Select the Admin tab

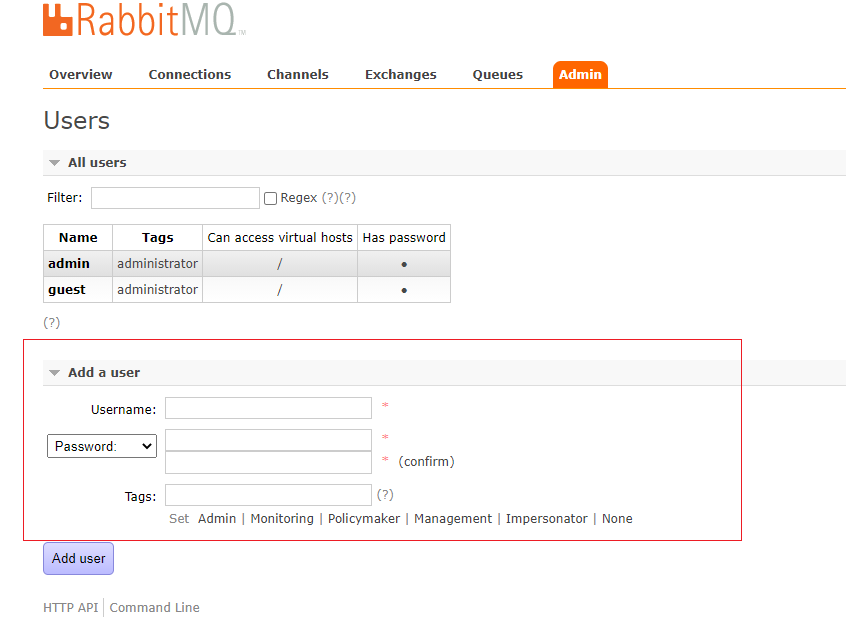[x=580, y=74]
